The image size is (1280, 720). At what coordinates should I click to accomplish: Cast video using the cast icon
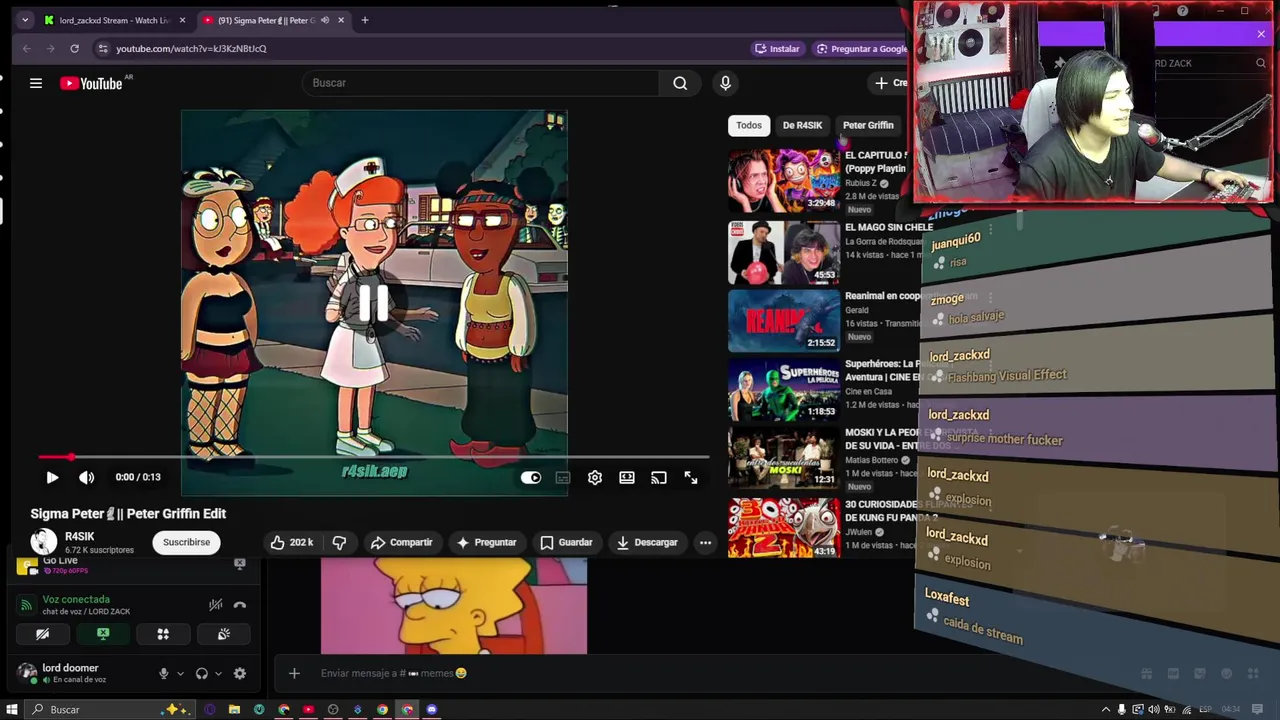659,478
